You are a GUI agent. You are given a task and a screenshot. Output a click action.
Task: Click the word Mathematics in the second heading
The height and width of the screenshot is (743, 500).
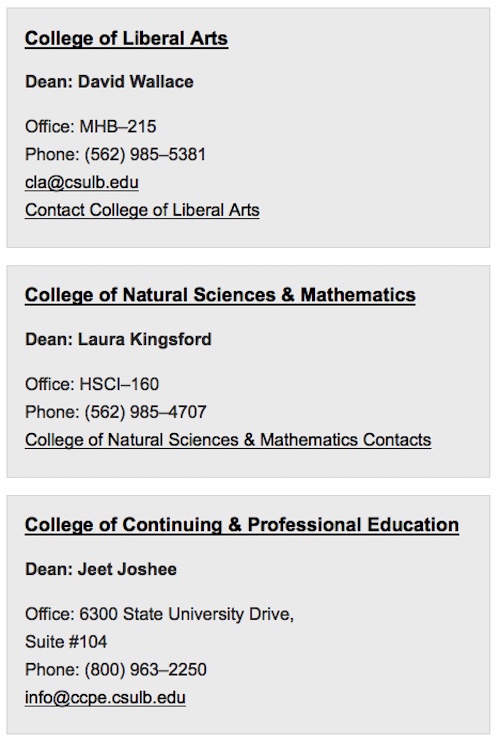click(358, 295)
